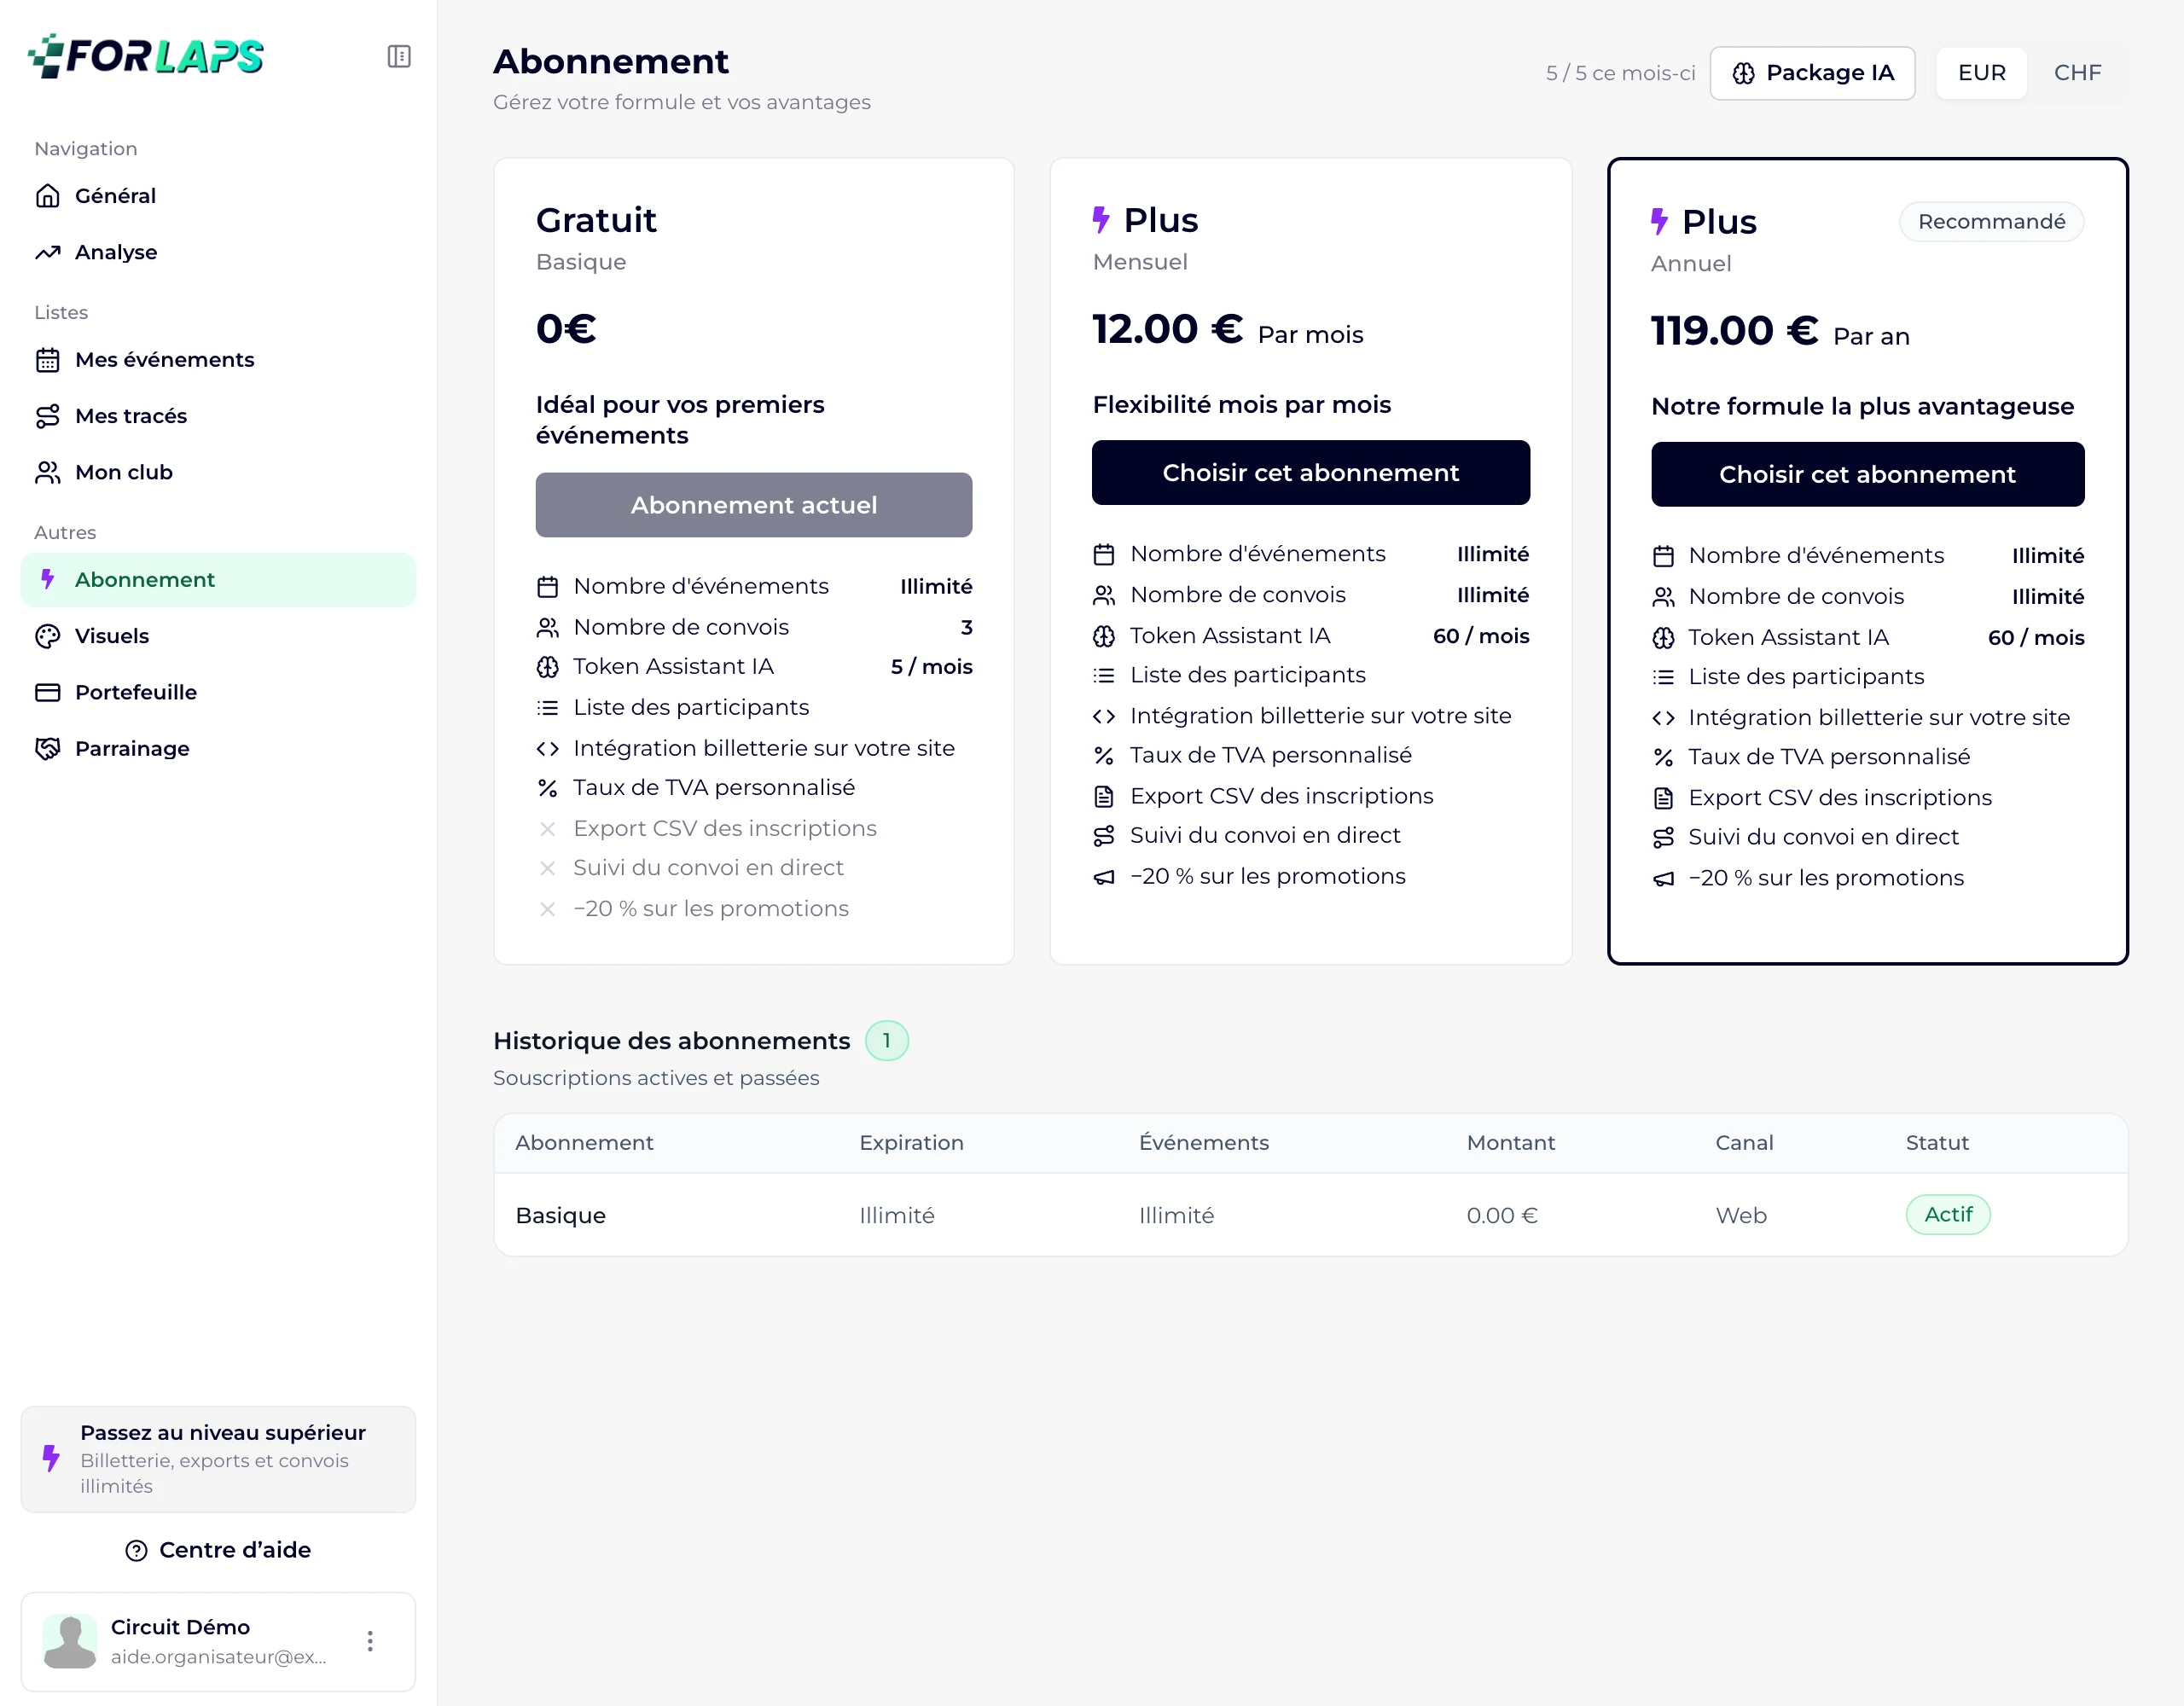Click the Abonnement actuel button
The width and height of the screenshot is (2184, 1706).
(753, 505)
